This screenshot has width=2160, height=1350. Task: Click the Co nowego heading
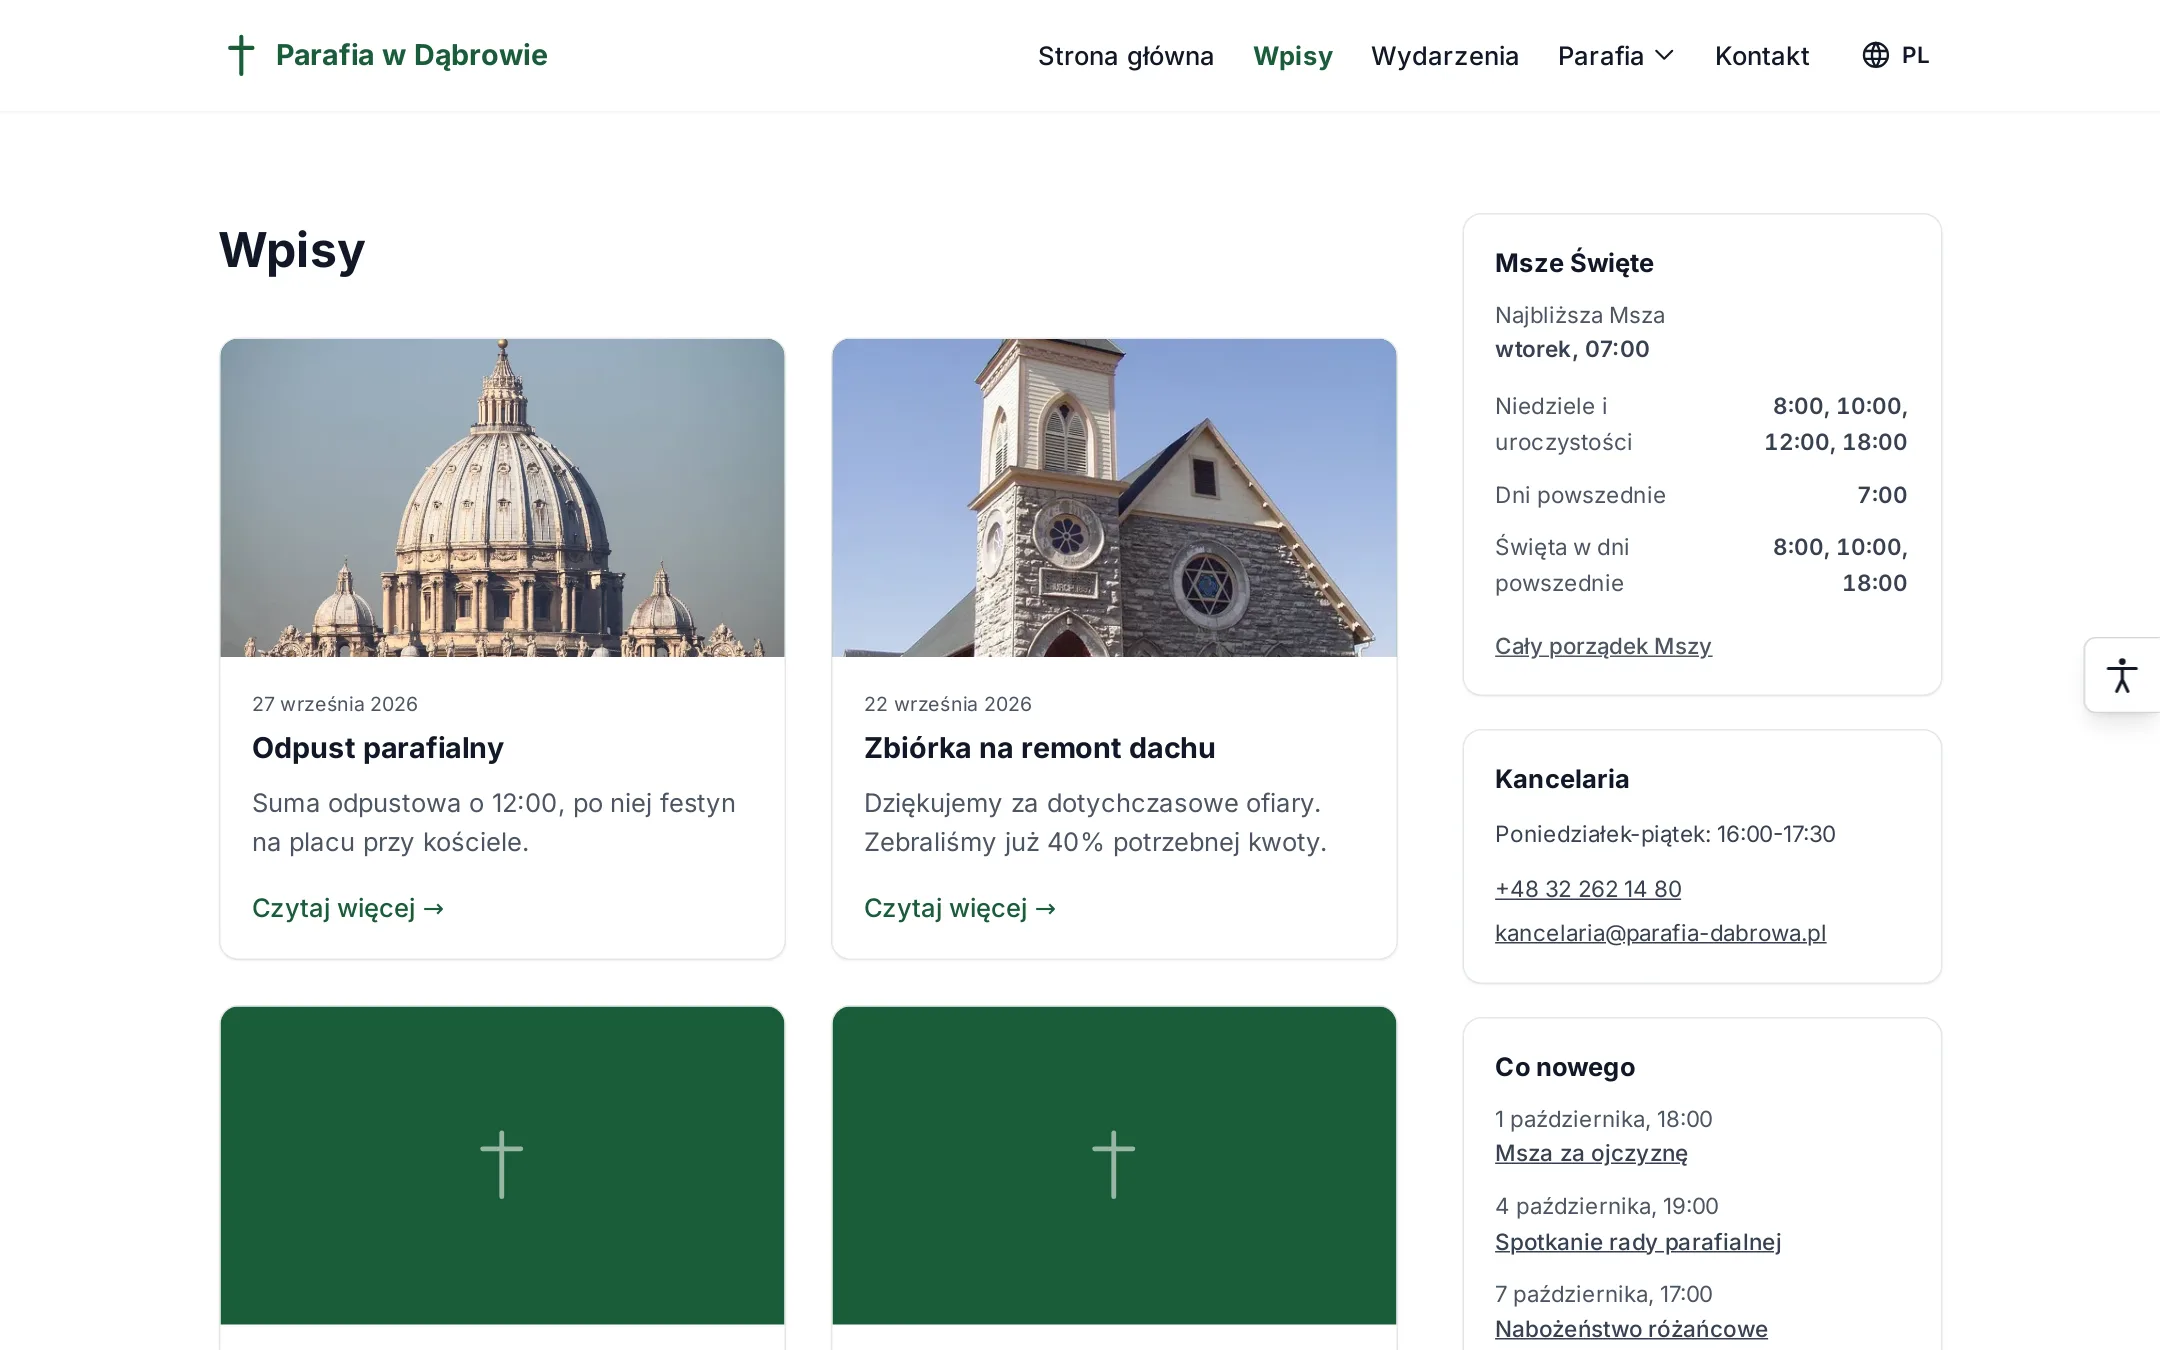(1565, 1067)
